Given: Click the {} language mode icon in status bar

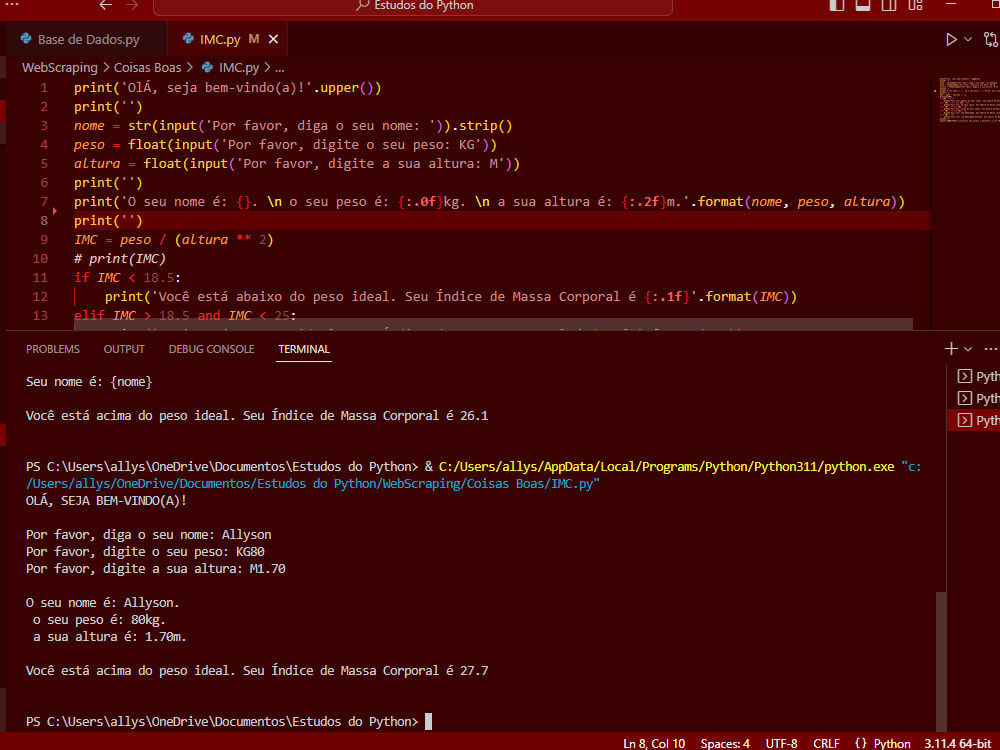Looking at the screenshot, I should coord(859,743).
